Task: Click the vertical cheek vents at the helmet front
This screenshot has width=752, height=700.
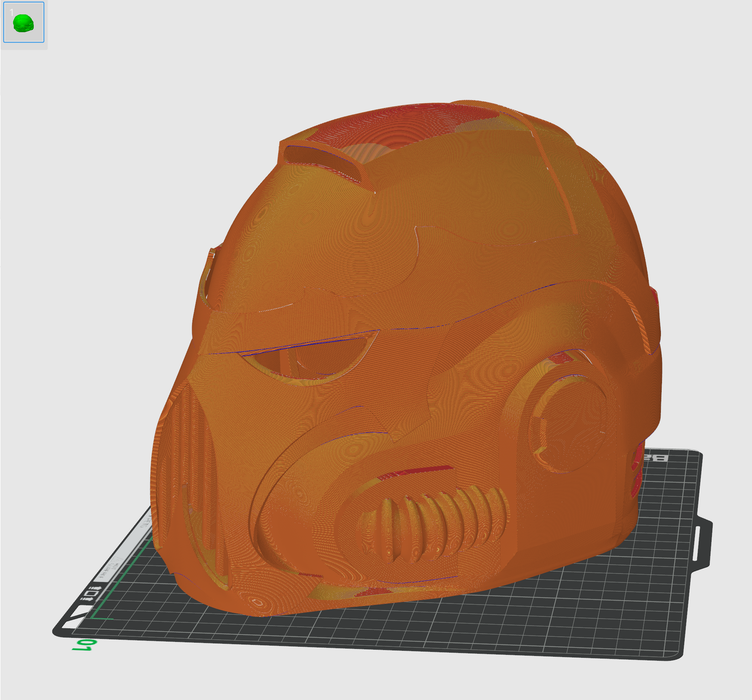Action: (x=192, y=450)
